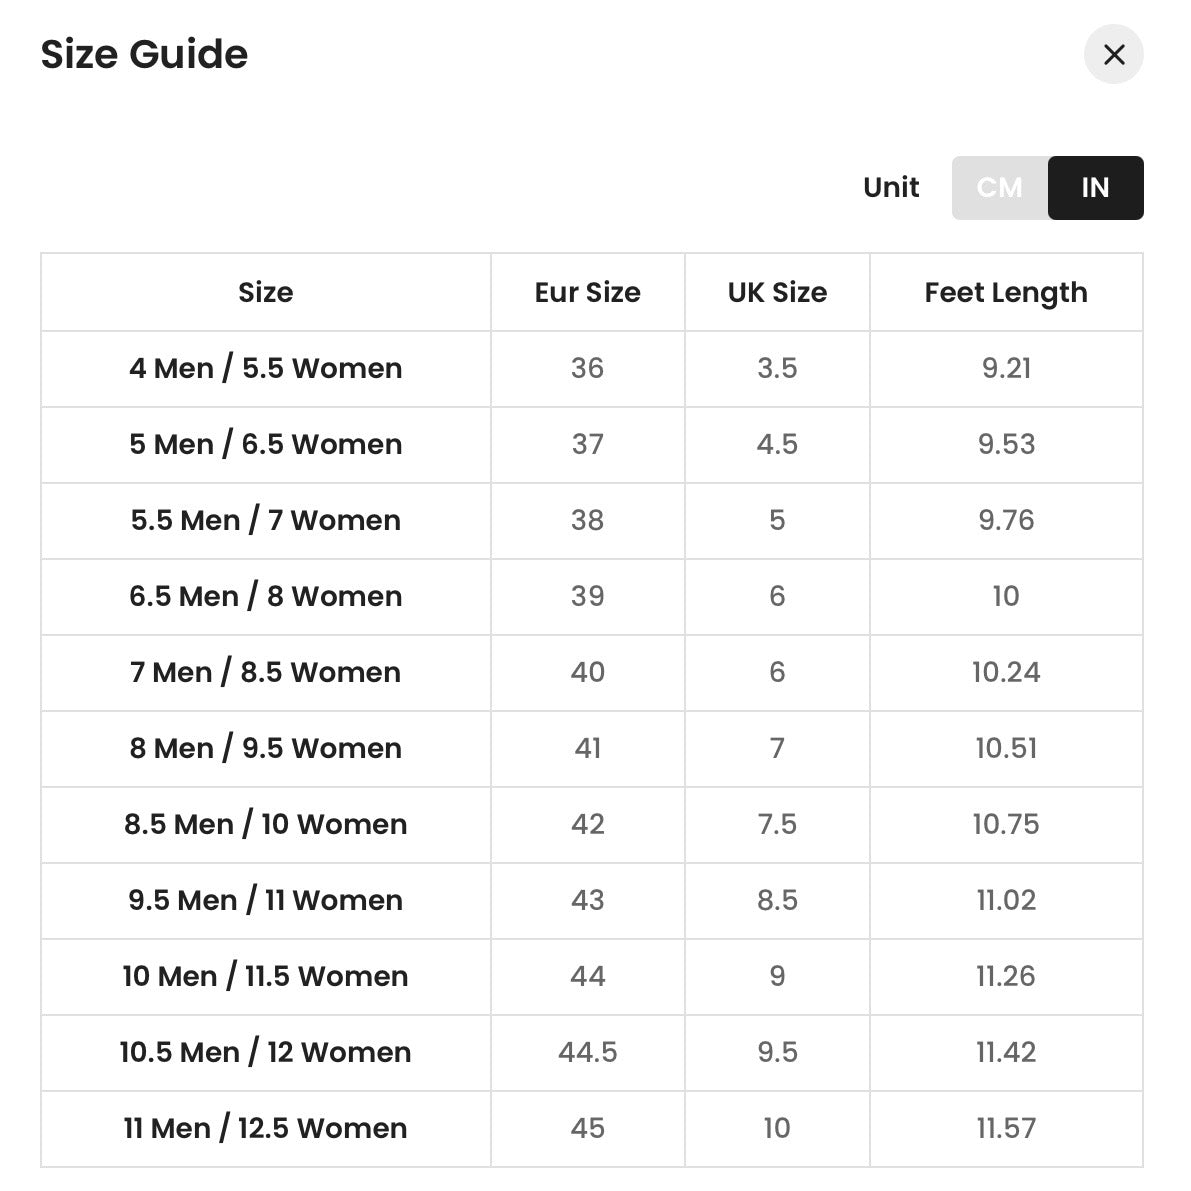
Task: Select the 6.5 Men / 8 Women row
Action: click(592, 596)
